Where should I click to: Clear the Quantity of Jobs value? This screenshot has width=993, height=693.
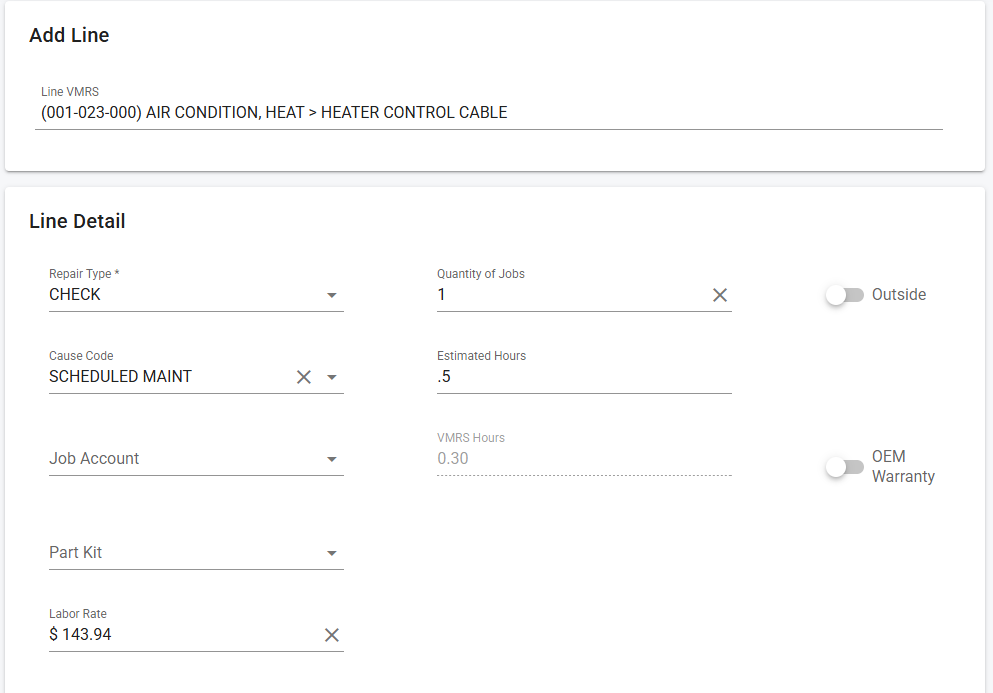click(719, 295)
